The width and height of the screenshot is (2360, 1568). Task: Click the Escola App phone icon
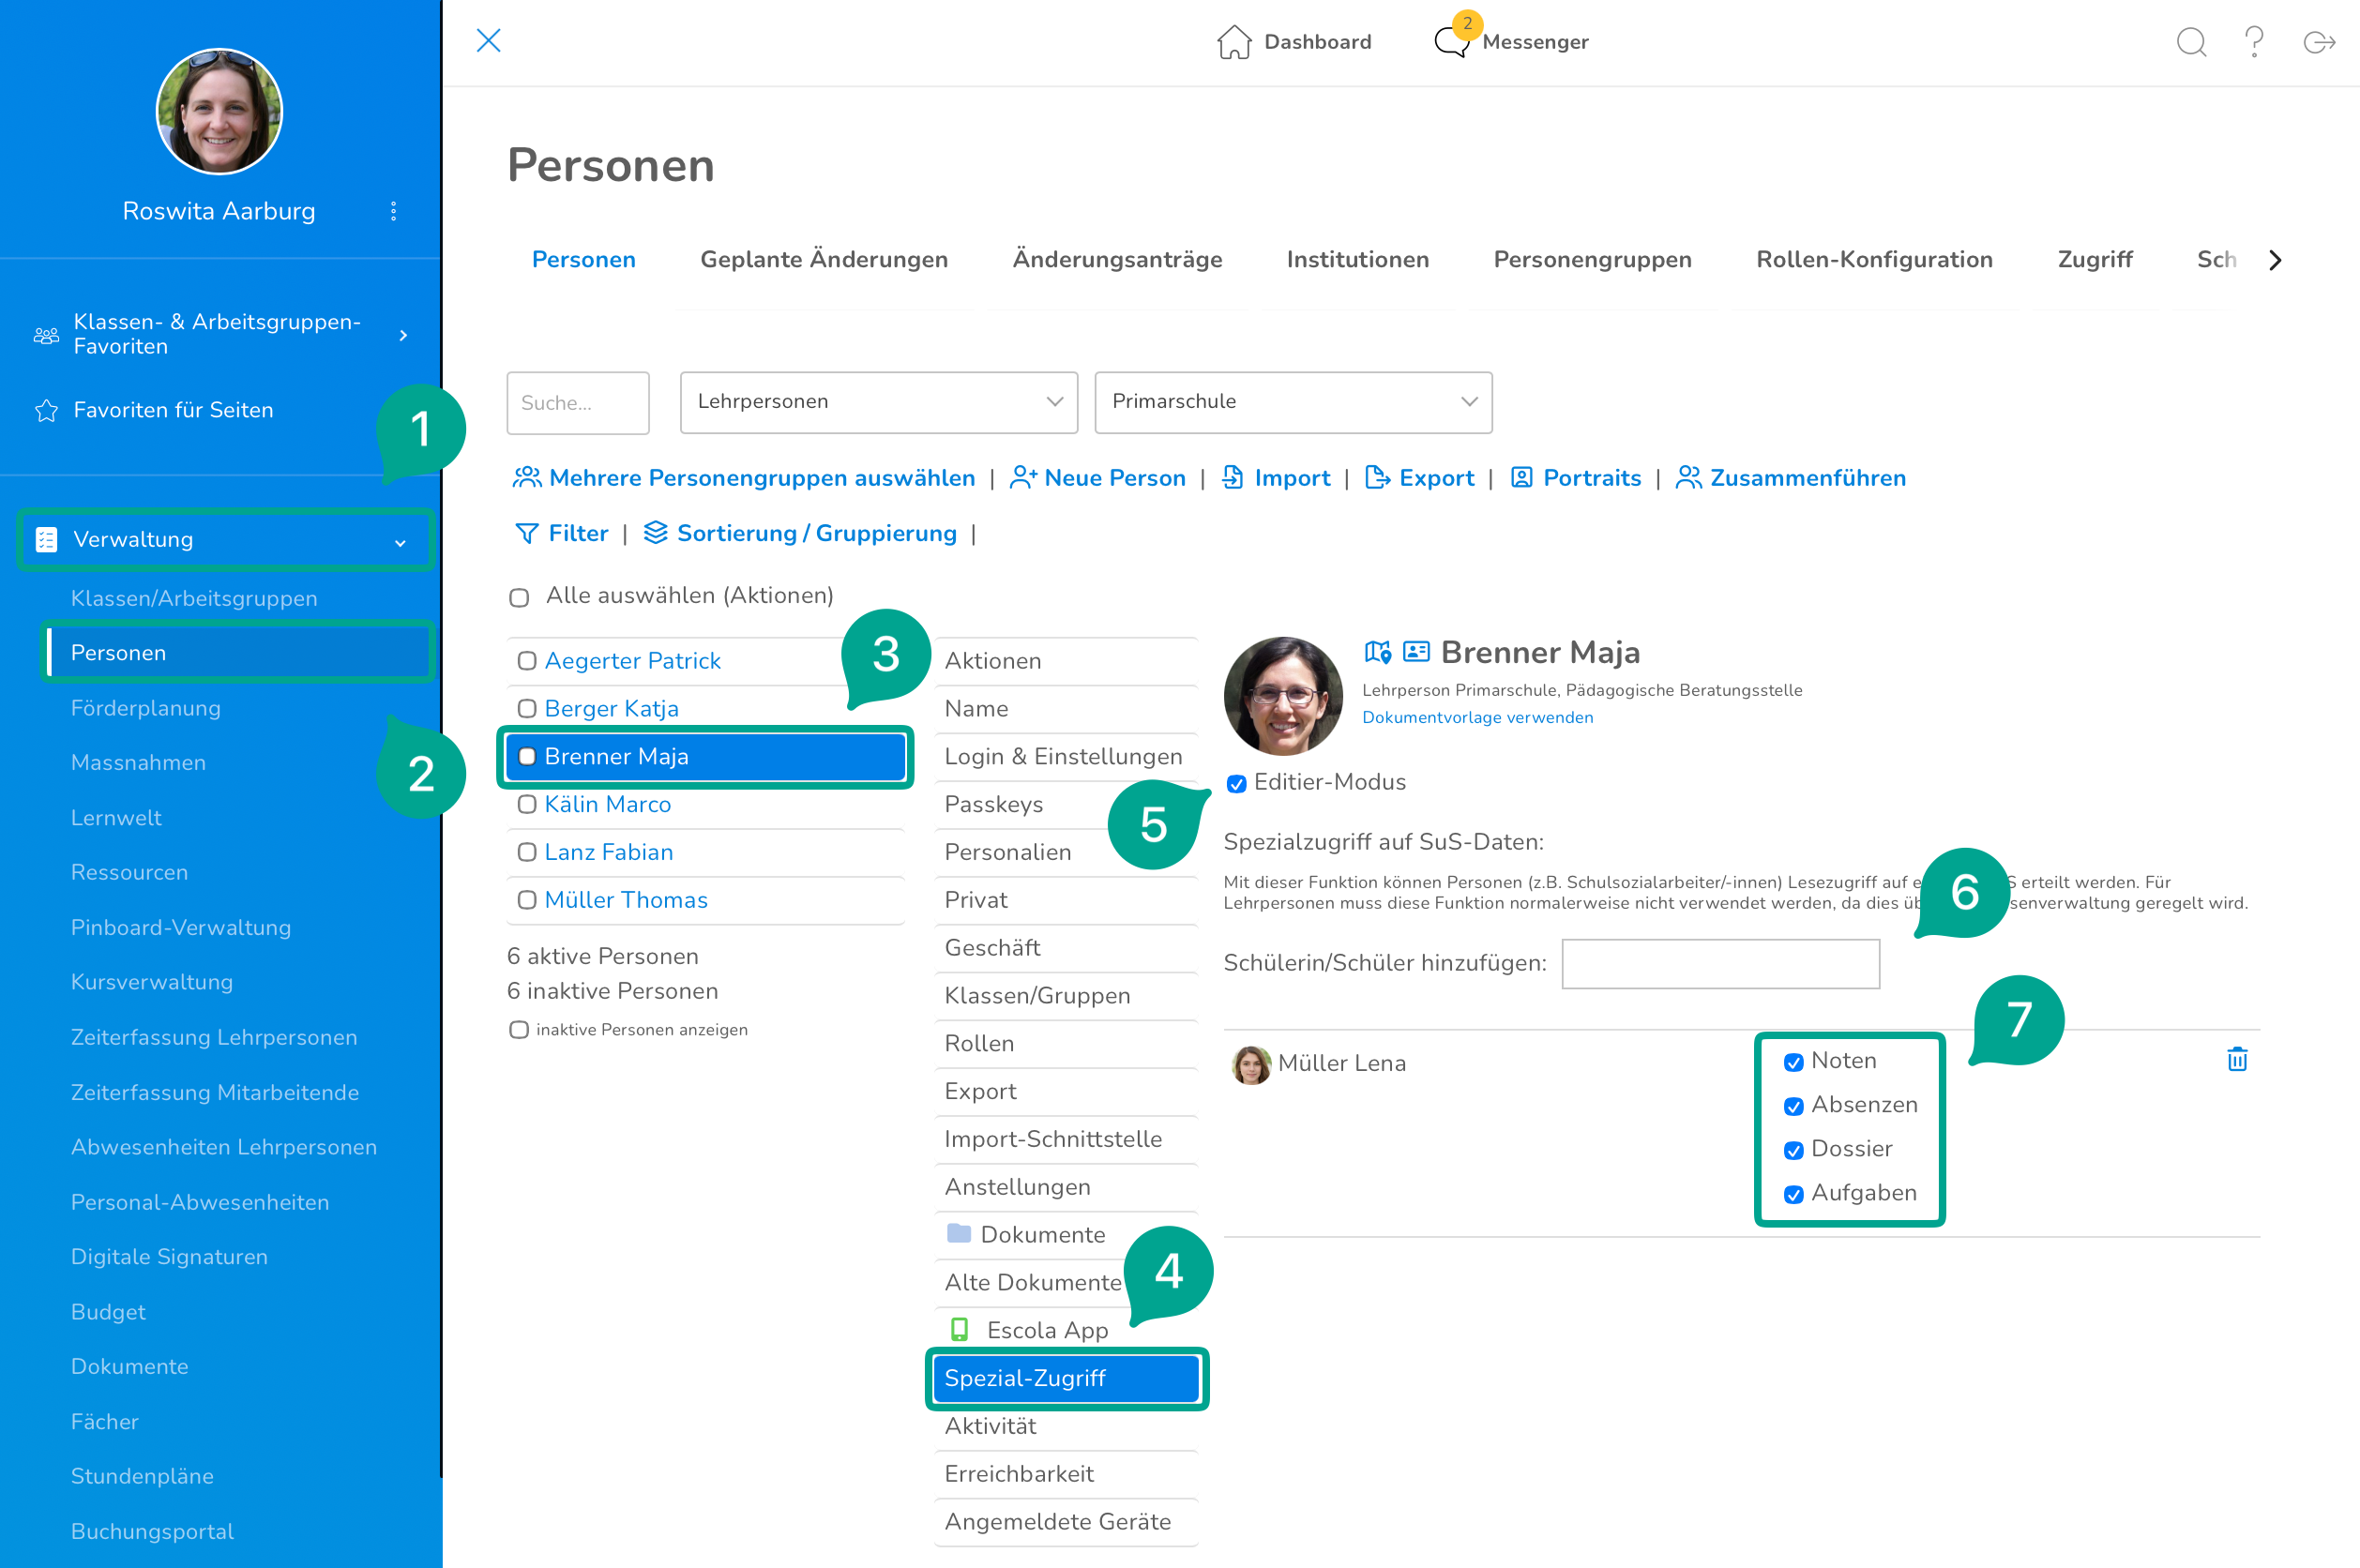pos(959,1329)
